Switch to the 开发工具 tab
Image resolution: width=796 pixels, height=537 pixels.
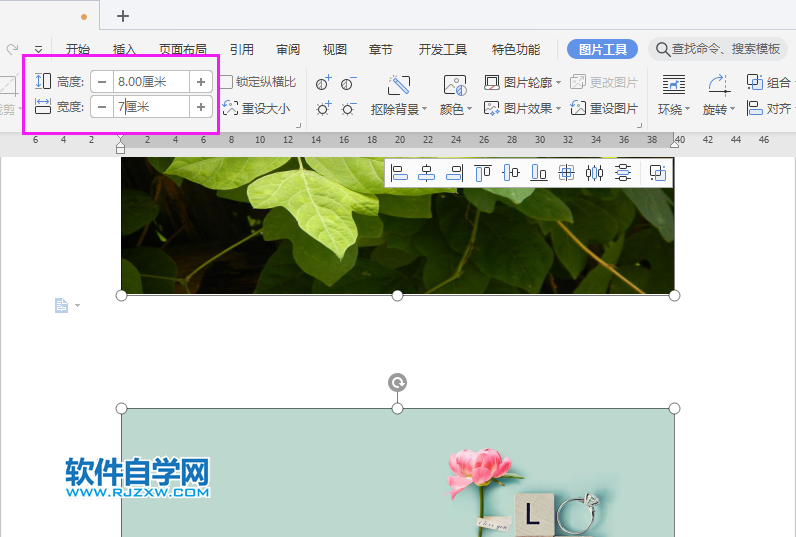click(443, 49)
